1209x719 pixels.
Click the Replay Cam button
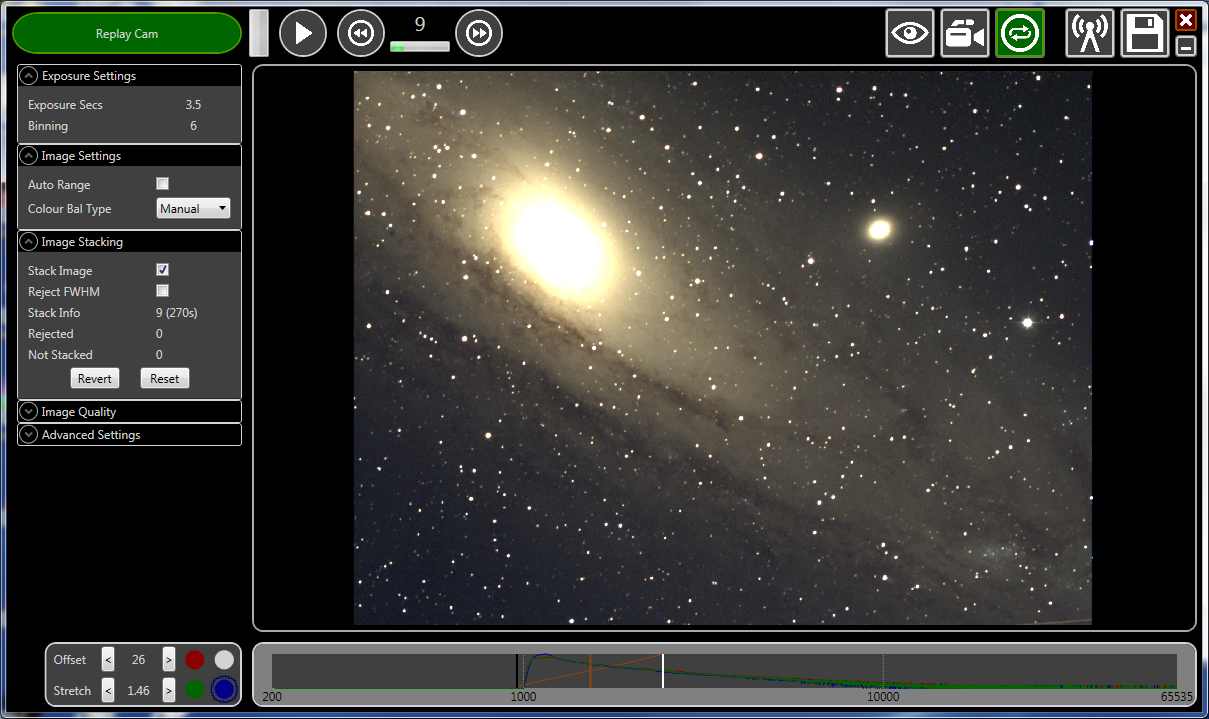coord(127,33)
